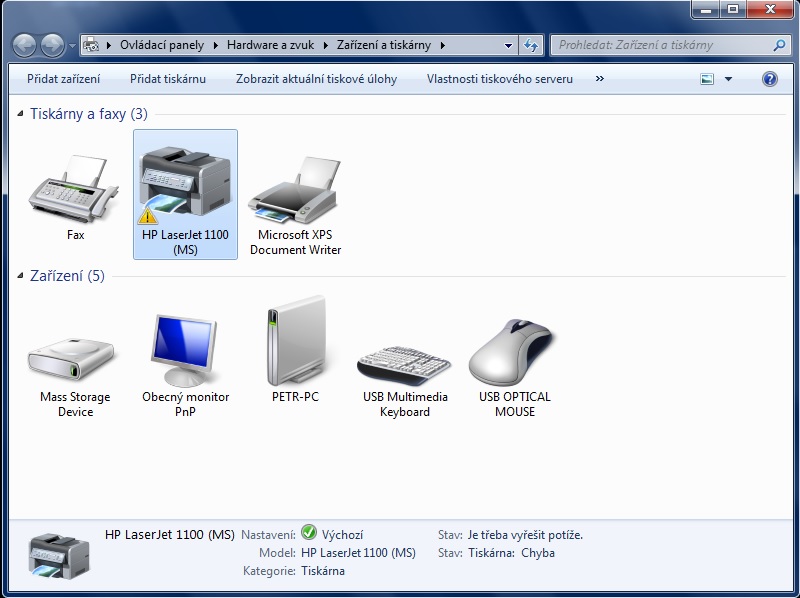
Task: Click the search magnifier icon
Action: point(779,45)
